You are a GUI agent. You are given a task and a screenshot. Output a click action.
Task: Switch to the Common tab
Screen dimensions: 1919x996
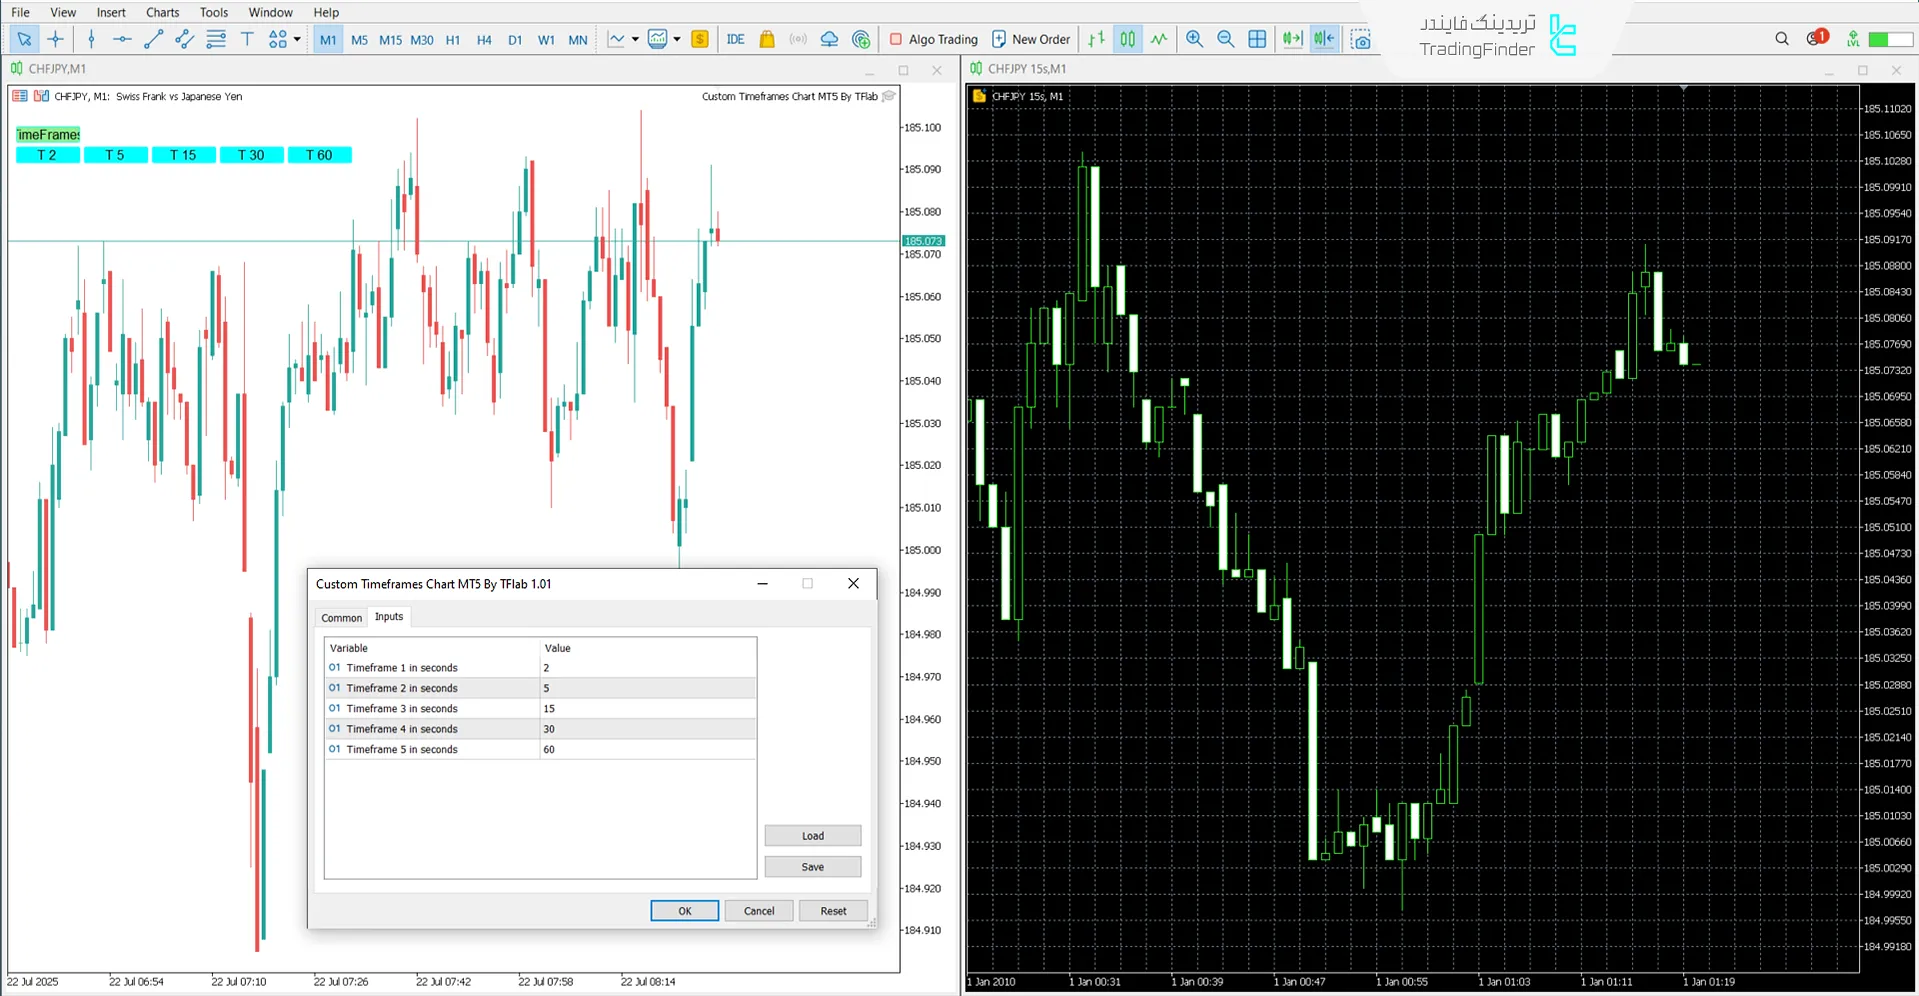[x=341, y=617]
